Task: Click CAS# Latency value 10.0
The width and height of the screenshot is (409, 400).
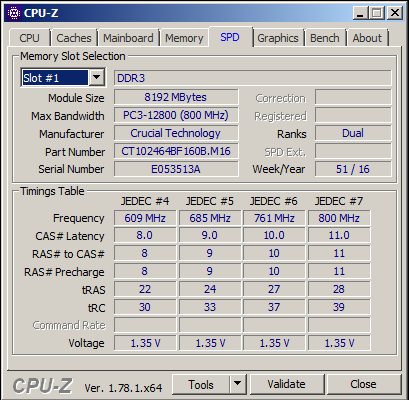Action: [x=274, y=236]
